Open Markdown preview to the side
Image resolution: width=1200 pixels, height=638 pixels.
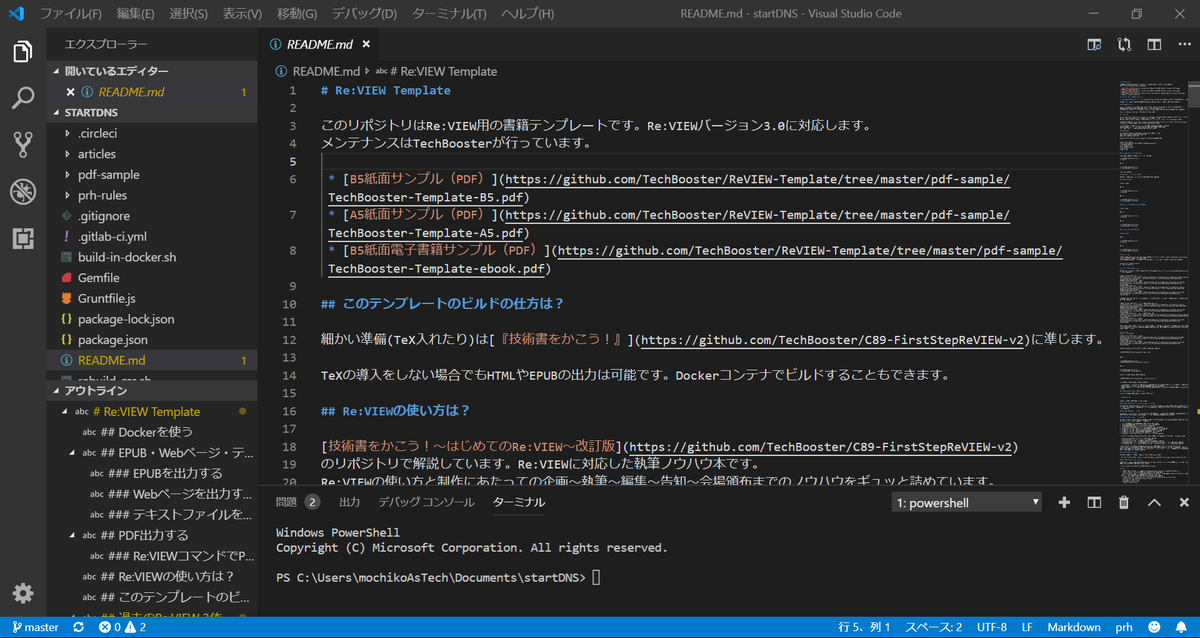point(1095,44)
